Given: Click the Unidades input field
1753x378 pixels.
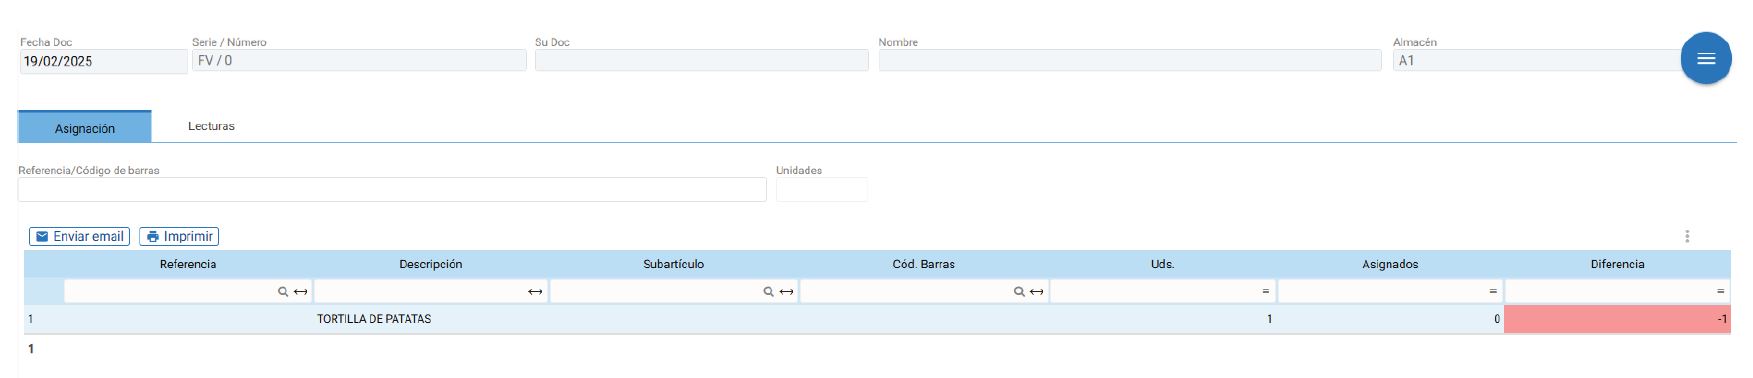Looking at the screenshot, I should click(x=822, y=189).
